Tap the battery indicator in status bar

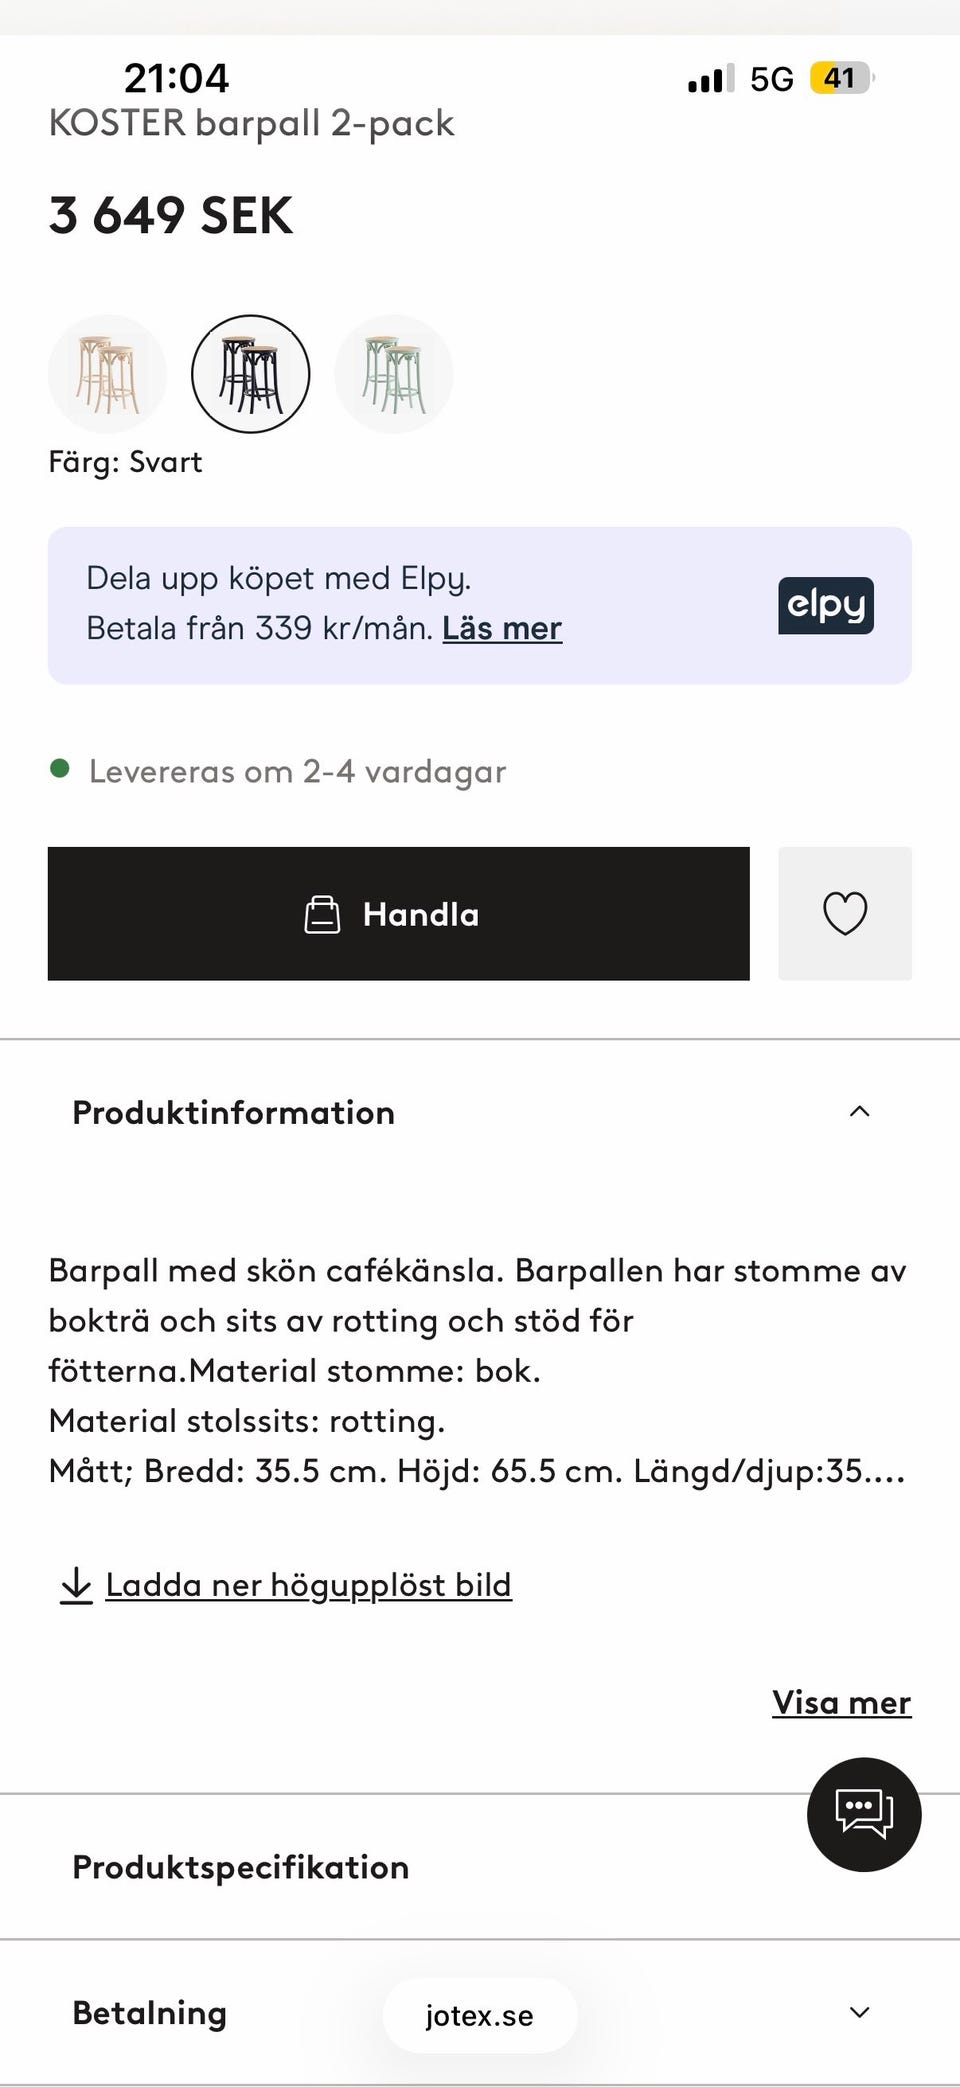840,78
